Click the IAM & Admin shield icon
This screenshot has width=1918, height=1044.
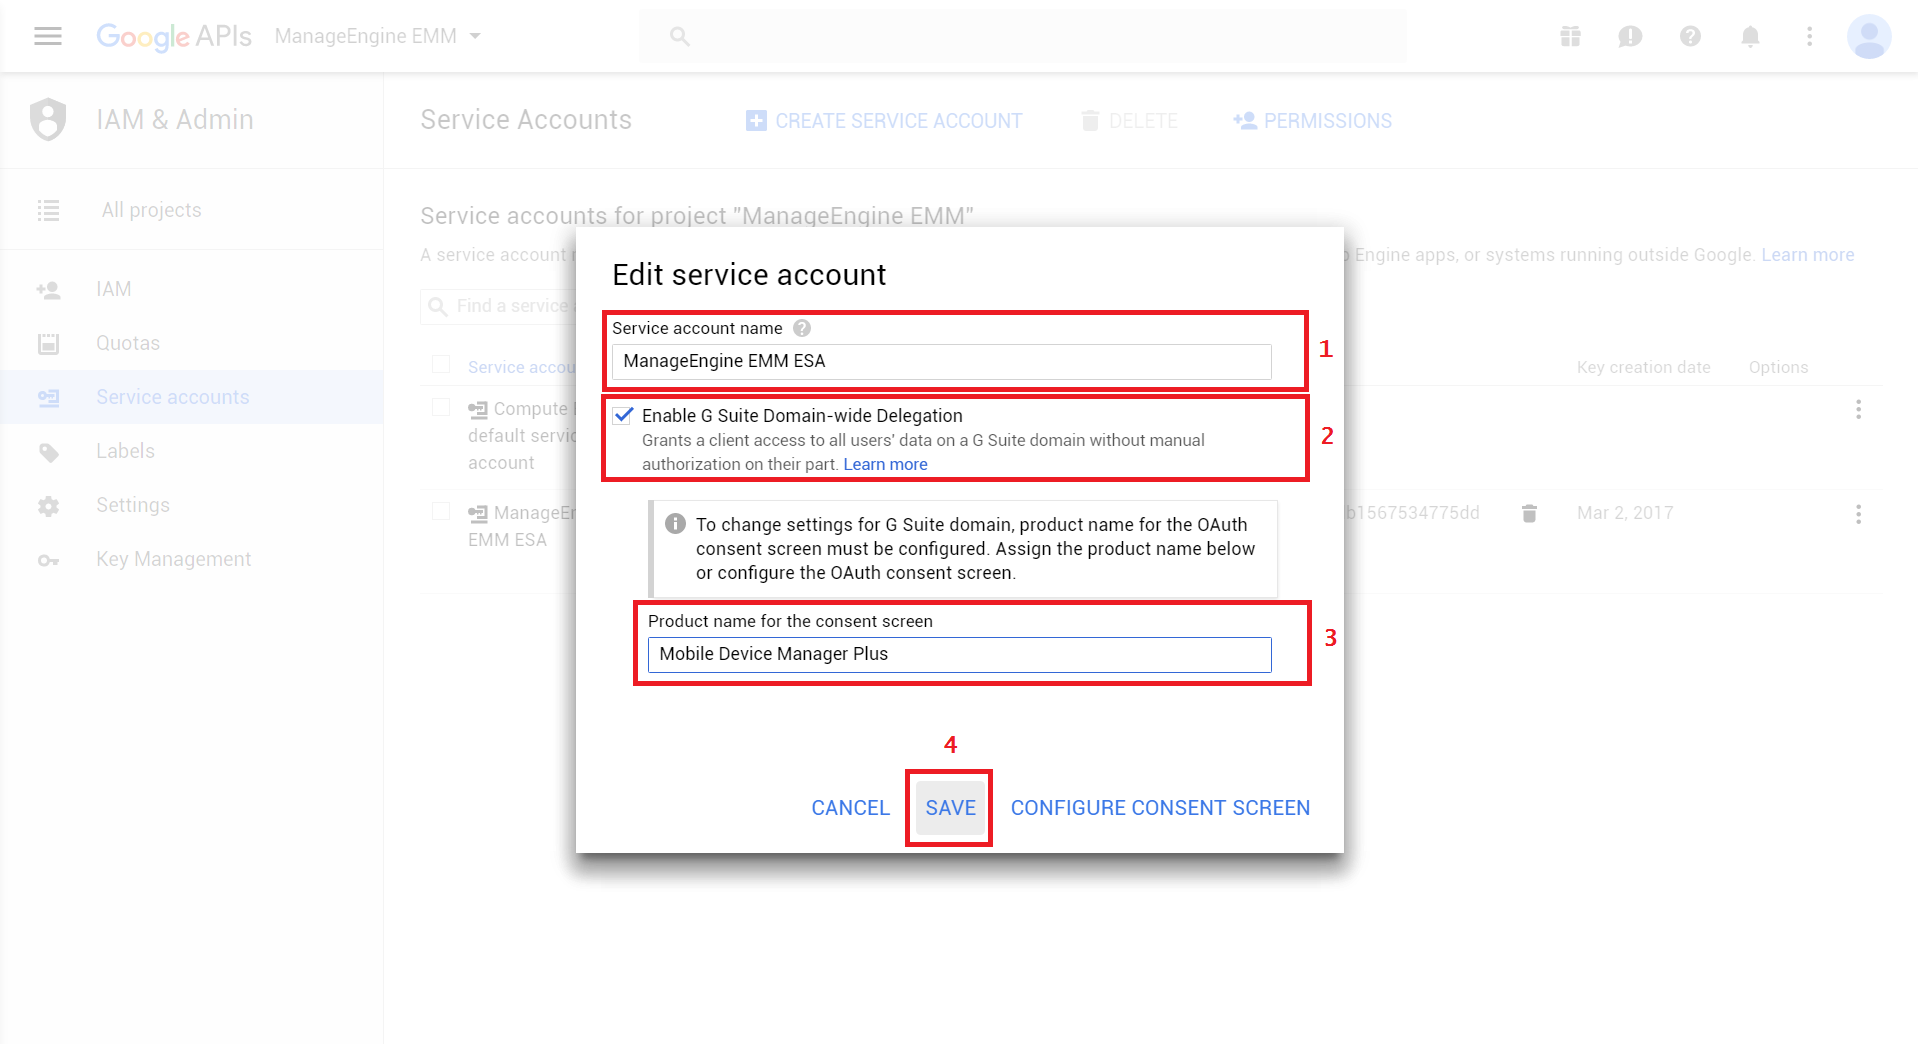48,120
